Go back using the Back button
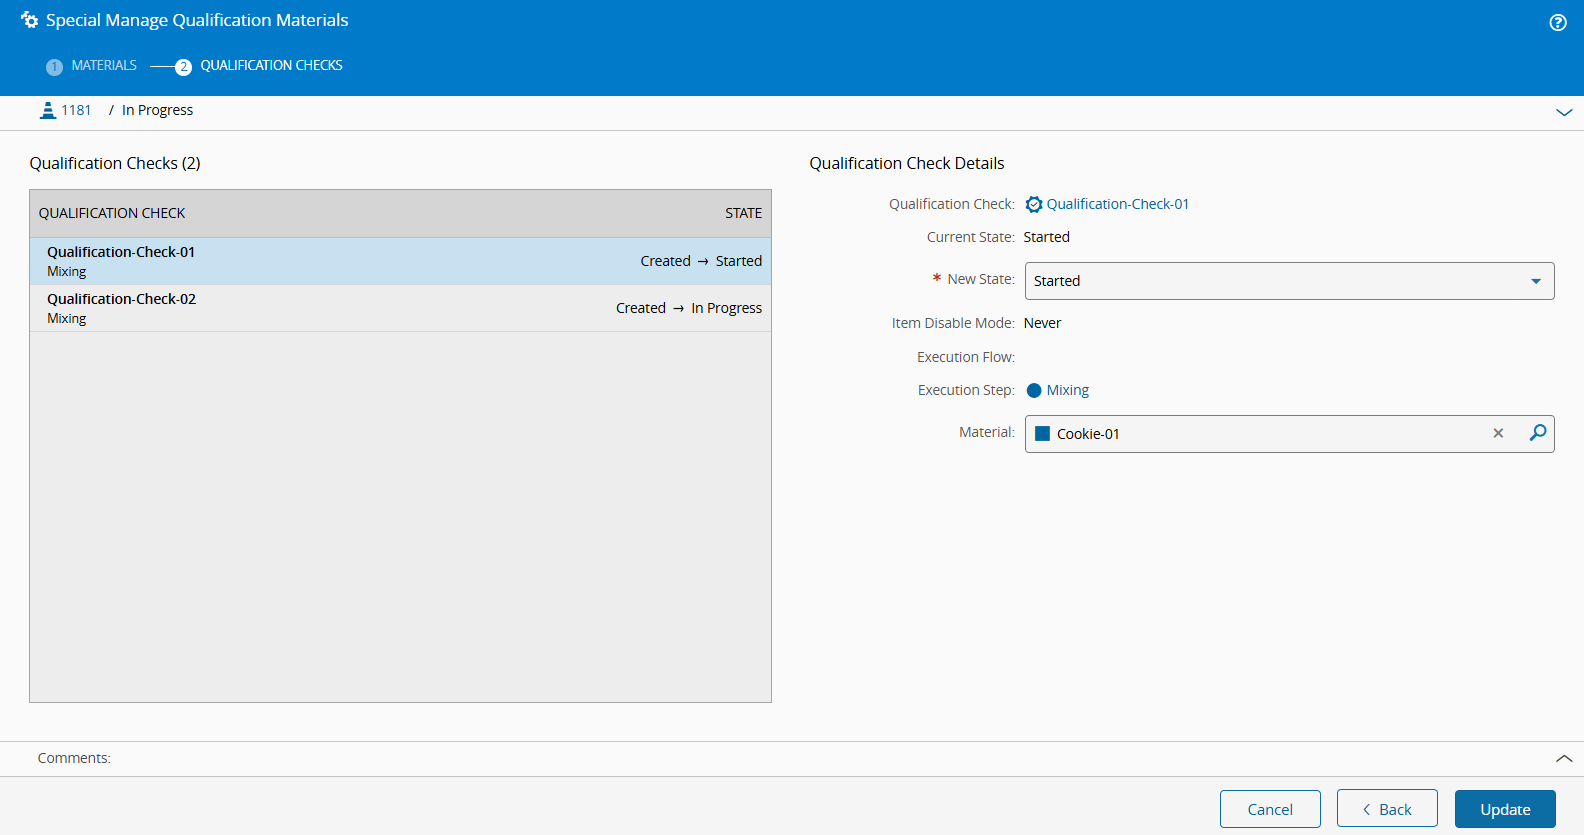The height and width of the screenshot is (835, 1584). (x=1386, y=809)
